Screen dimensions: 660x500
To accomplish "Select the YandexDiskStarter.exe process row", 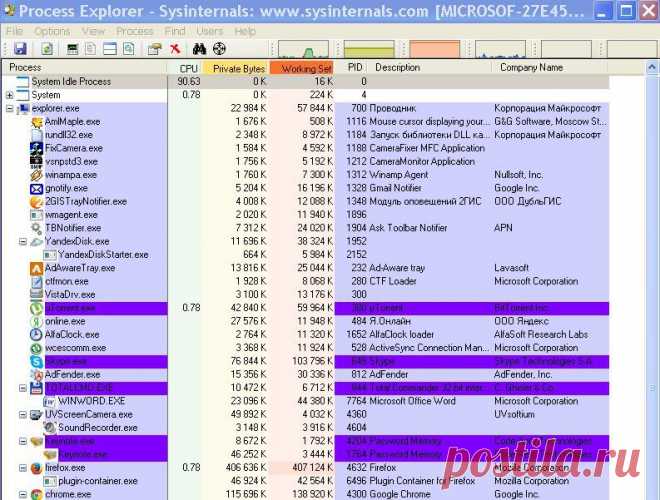I will [x=306, y=255].
